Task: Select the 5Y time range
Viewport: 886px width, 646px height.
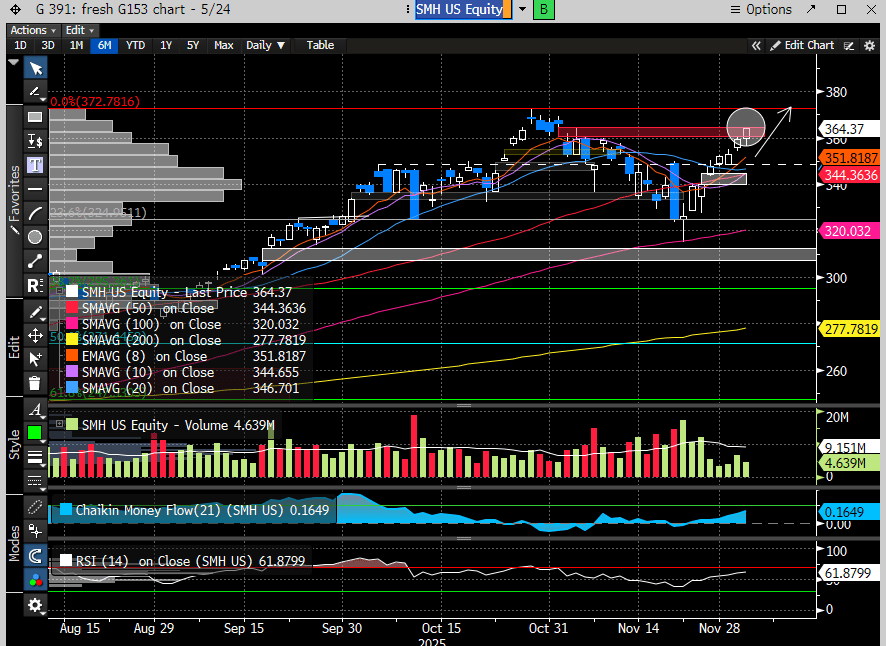Action: pyautogui.click(x=193, y=45)
